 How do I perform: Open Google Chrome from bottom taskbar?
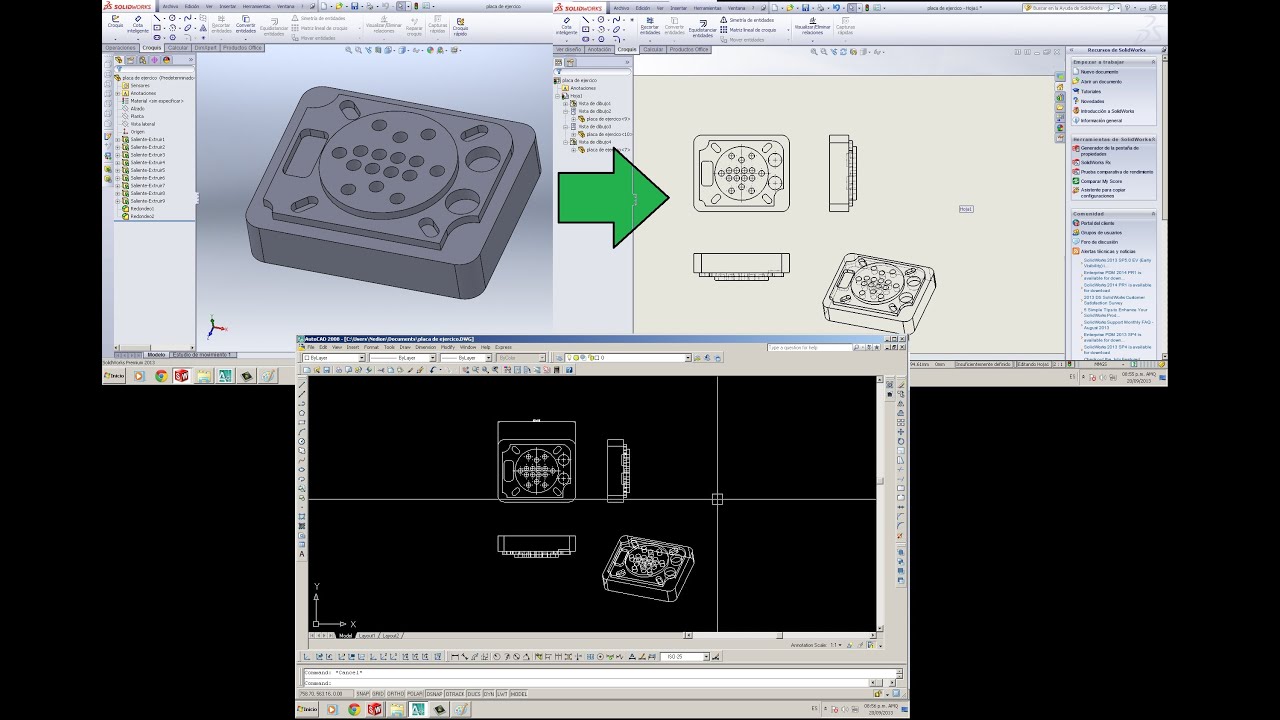click(x=355, y=709)
